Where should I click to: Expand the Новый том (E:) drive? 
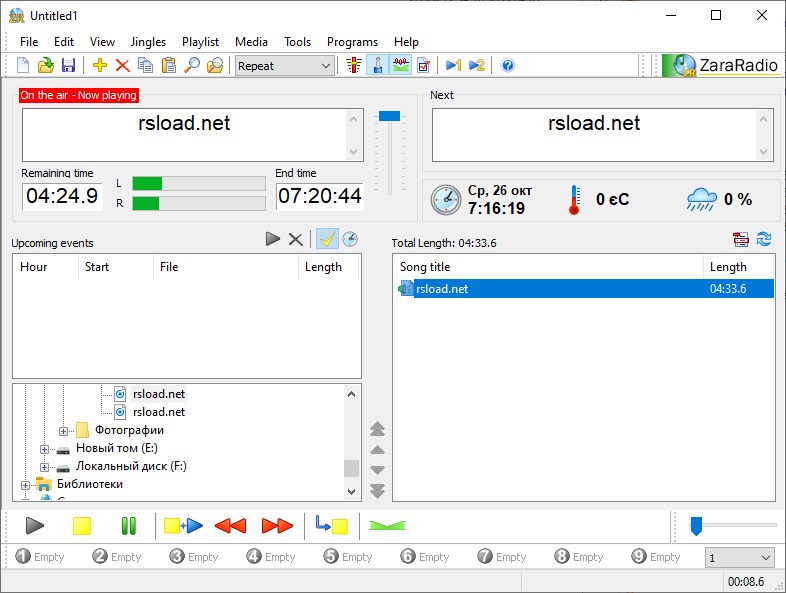point(44,449)
